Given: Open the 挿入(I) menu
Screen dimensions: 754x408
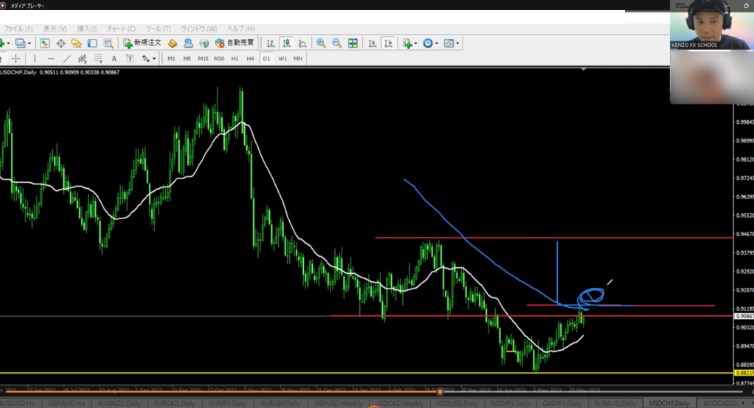Looking at the screenshot, I should (87, 29).
